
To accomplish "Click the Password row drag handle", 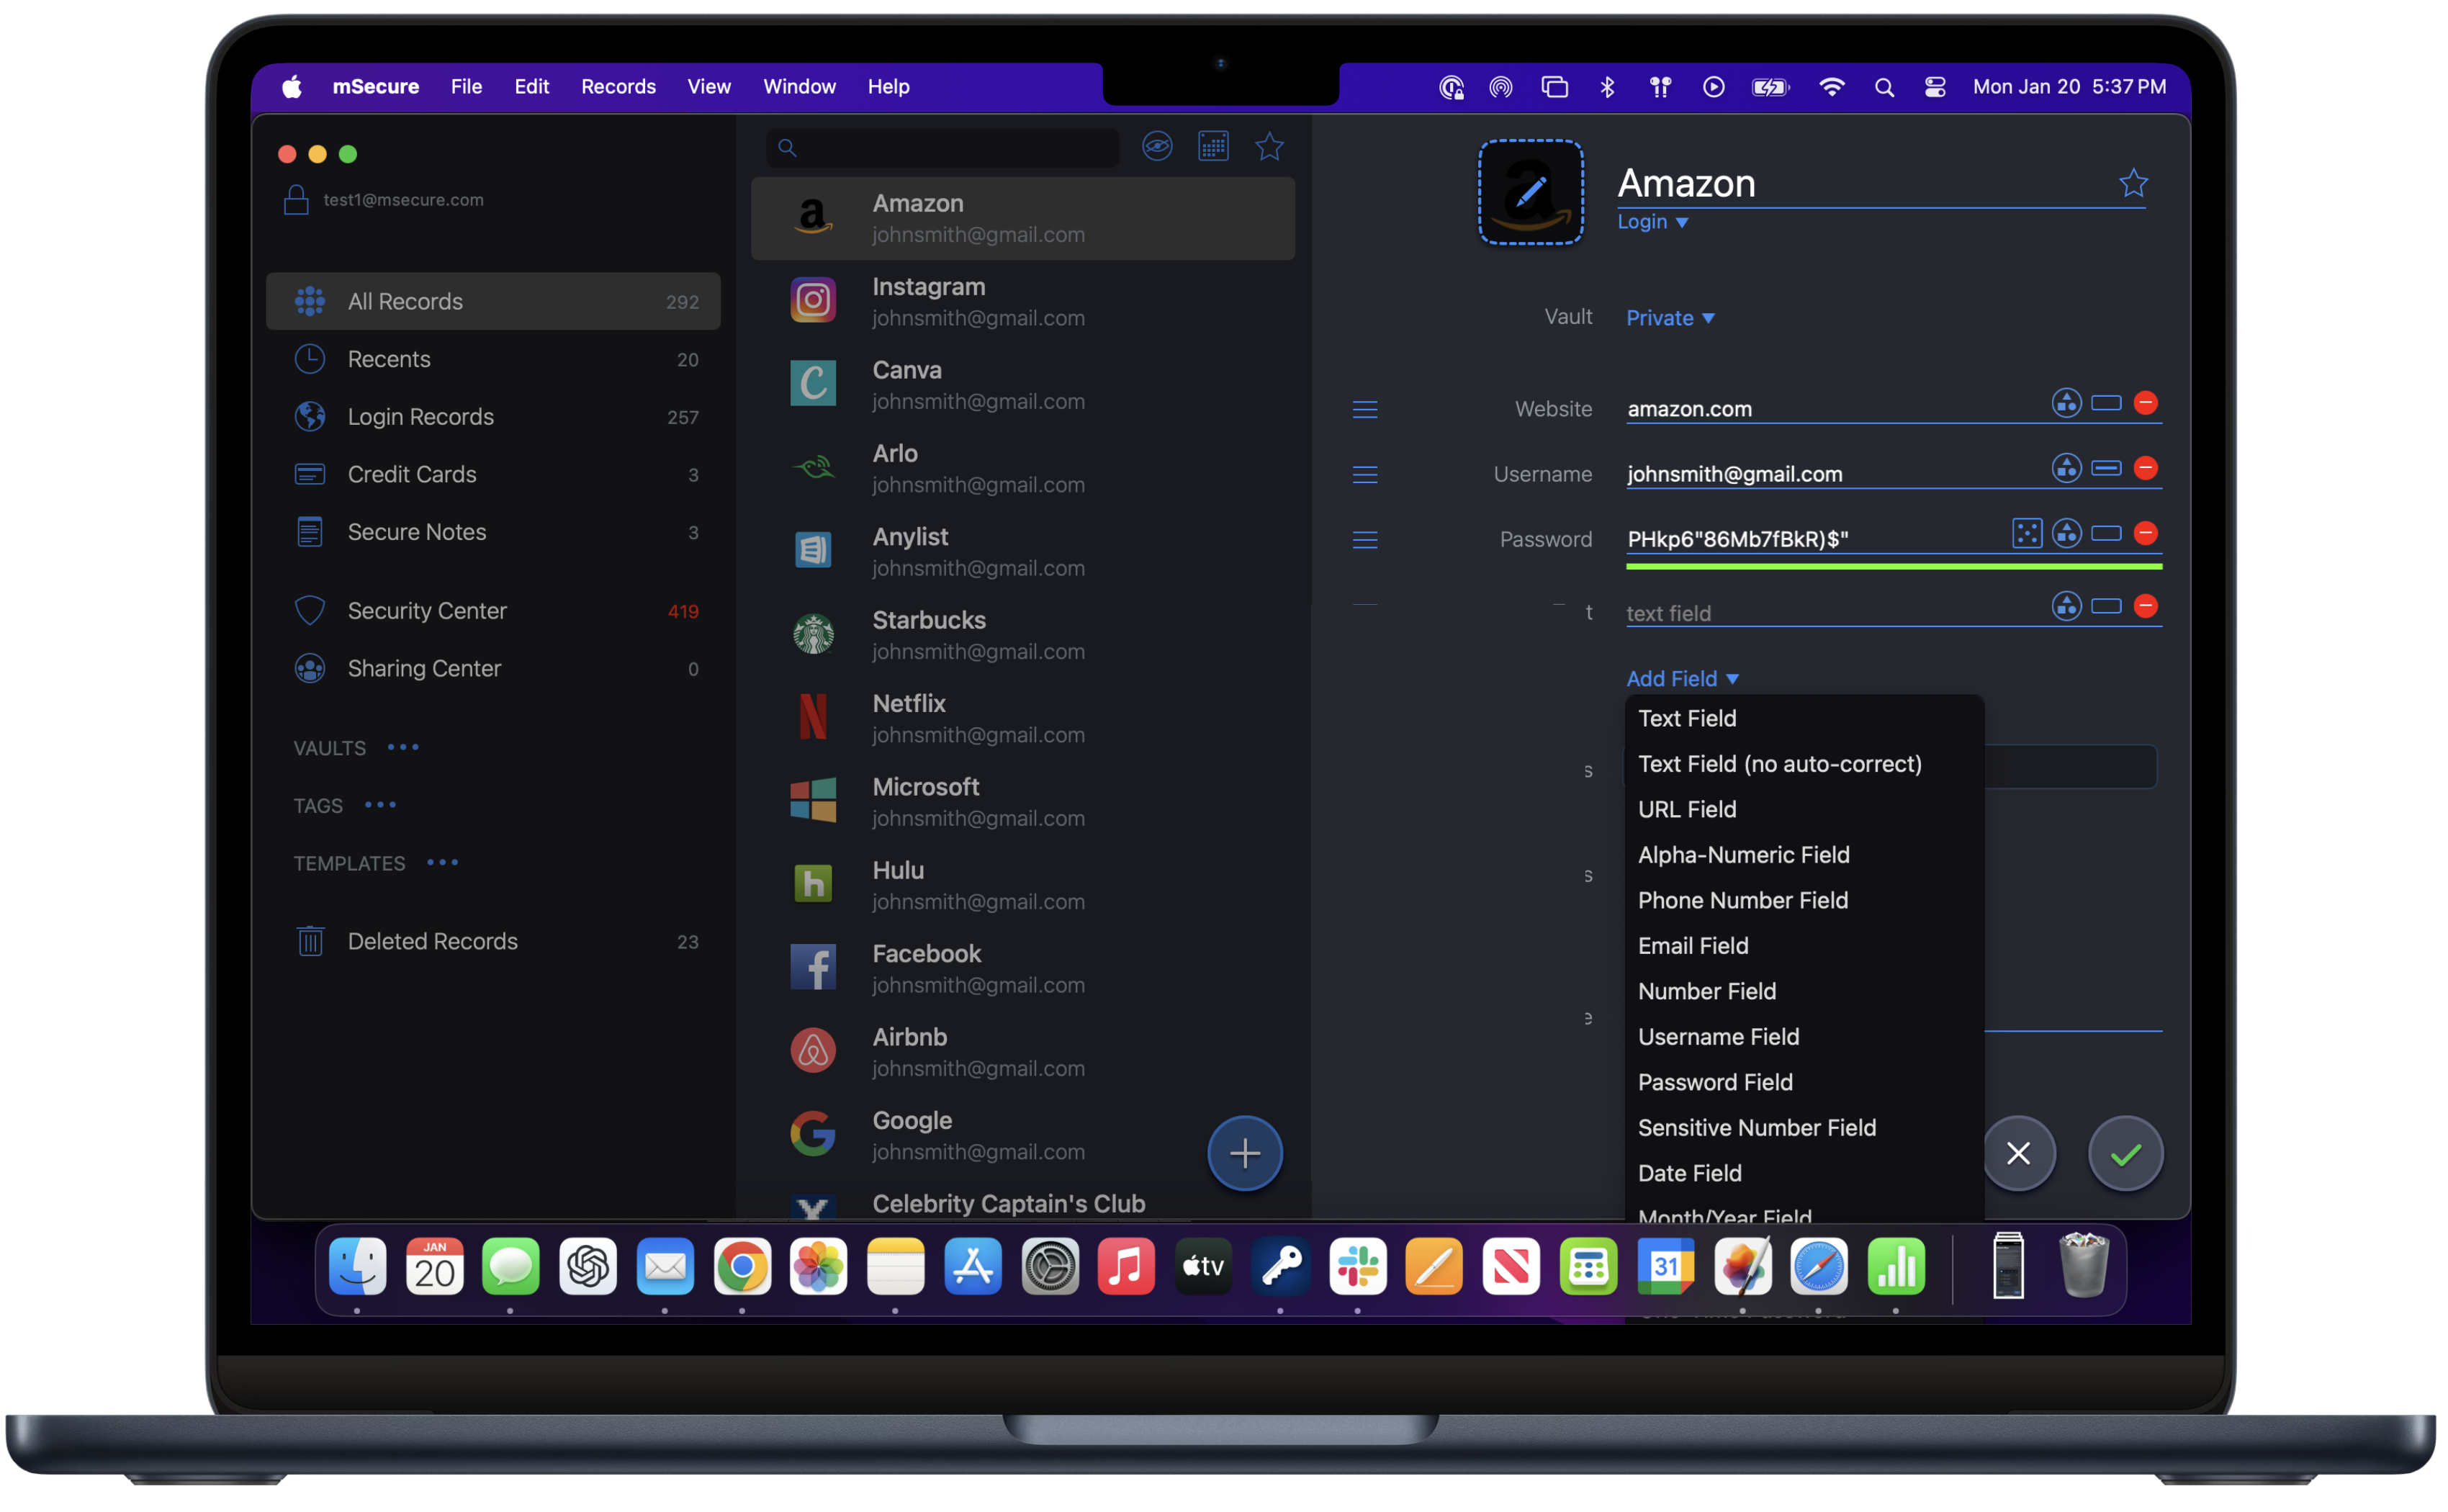I will (1365, 540).
